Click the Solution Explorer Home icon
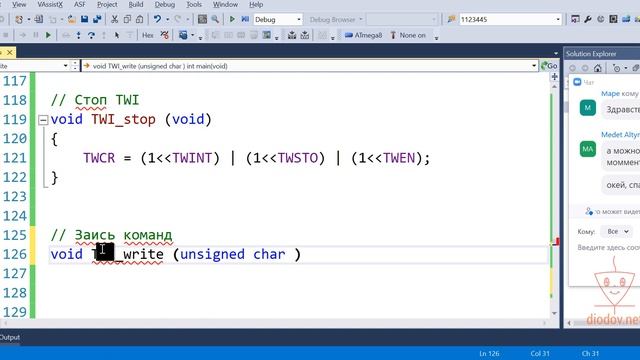This screenshot has height=360, width=640. point(598,68)
